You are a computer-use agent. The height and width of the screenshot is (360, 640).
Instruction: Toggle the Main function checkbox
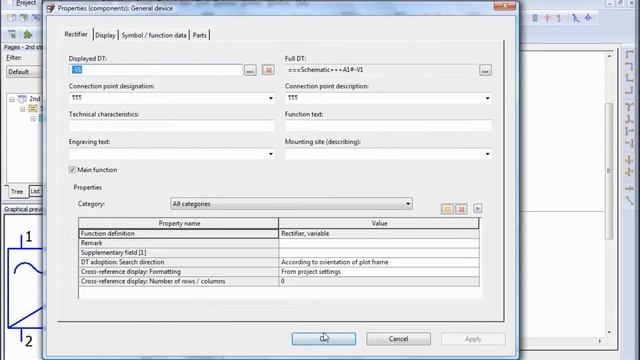pyautogui.click(x=72, y=169)
